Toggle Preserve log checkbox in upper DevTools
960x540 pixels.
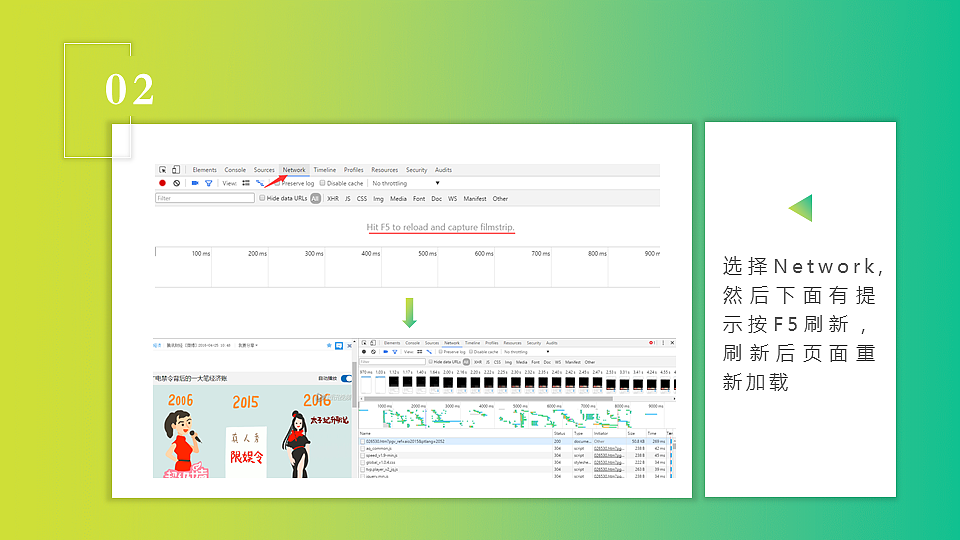(277, 183)
